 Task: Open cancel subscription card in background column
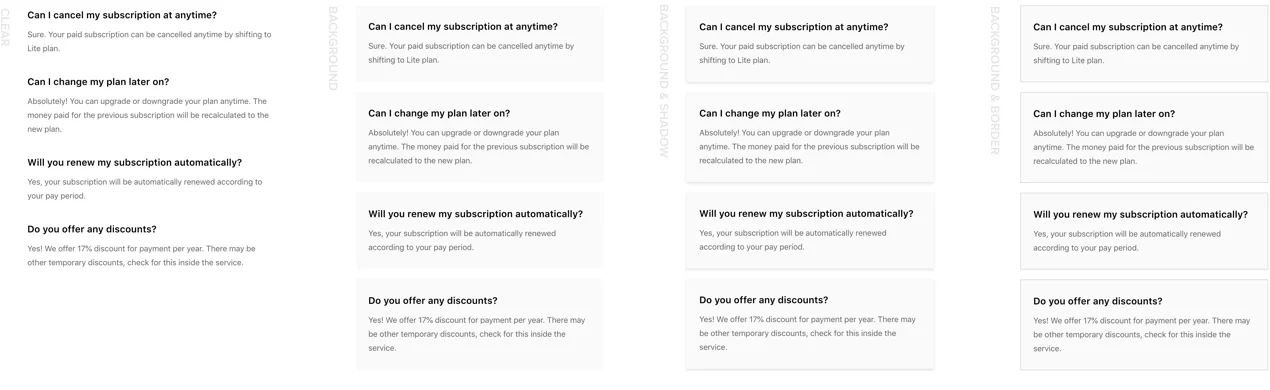(480, 44)
